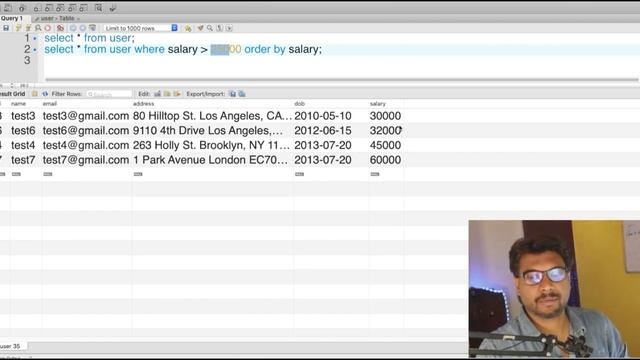Image resolution: width=640 pixels, height=360 pixels.
Task: Click the Result Grid label
Action: pyautogui.click(x=13, y=94)
